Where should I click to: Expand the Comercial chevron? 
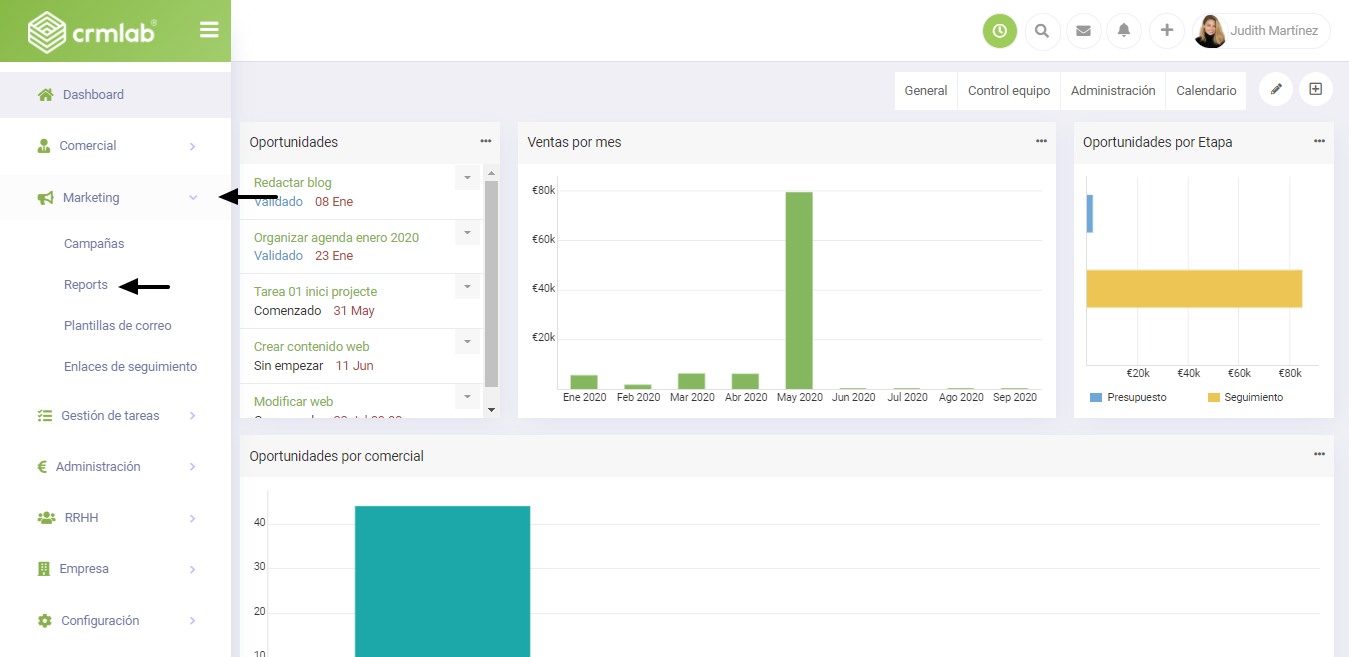(192, 147)
